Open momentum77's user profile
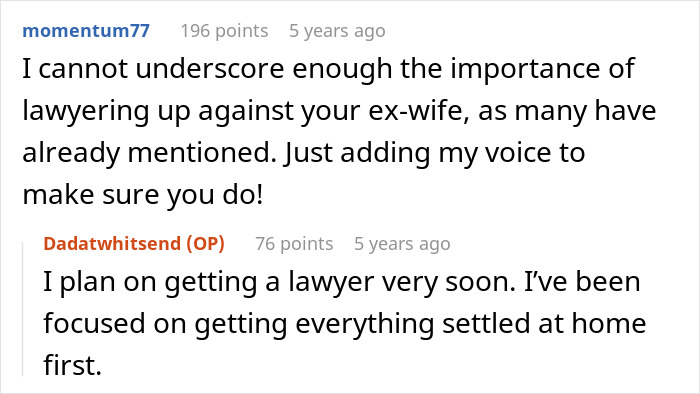 point(86,31)
